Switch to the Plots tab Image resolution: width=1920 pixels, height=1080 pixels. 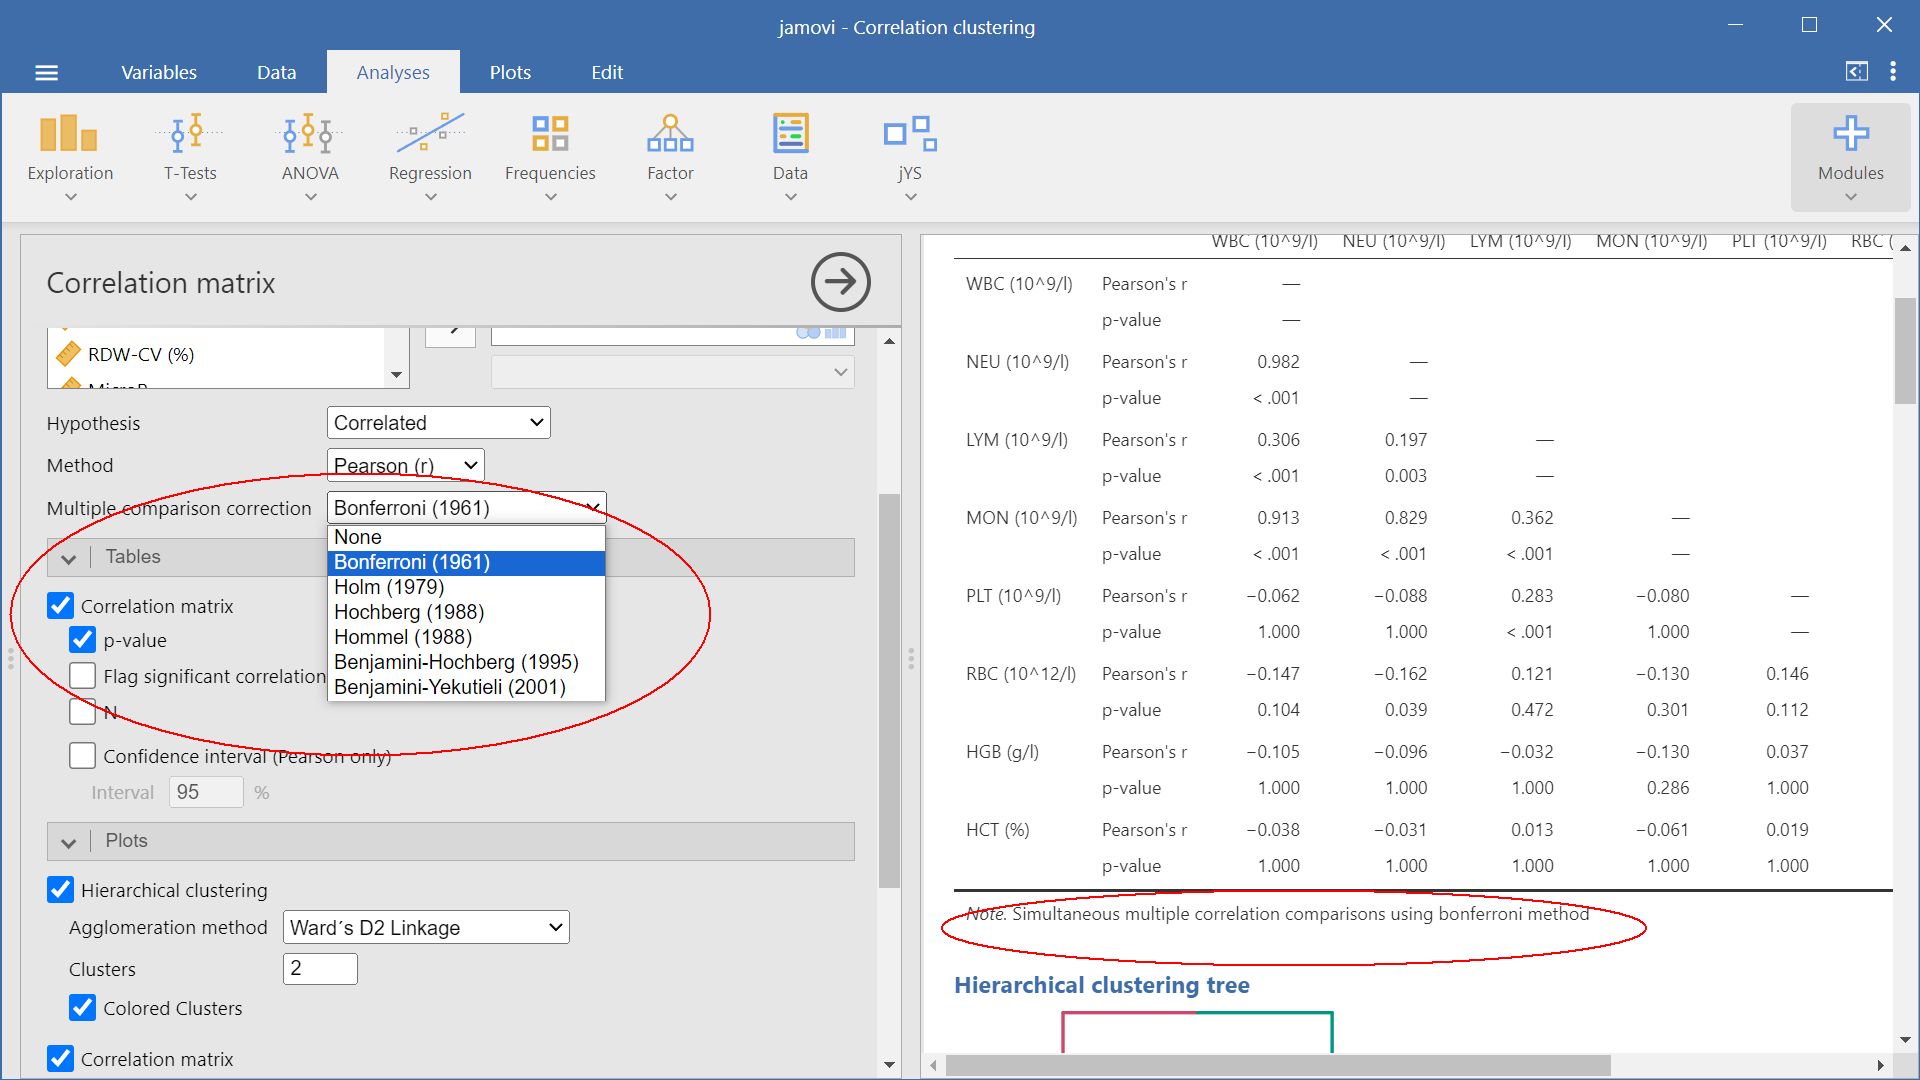(x=510, y=72)
